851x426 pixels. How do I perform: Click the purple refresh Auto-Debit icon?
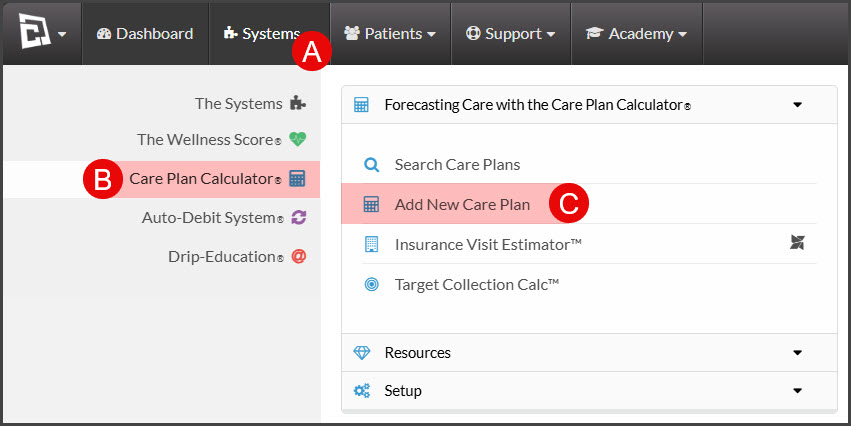(x=299, y=218)
